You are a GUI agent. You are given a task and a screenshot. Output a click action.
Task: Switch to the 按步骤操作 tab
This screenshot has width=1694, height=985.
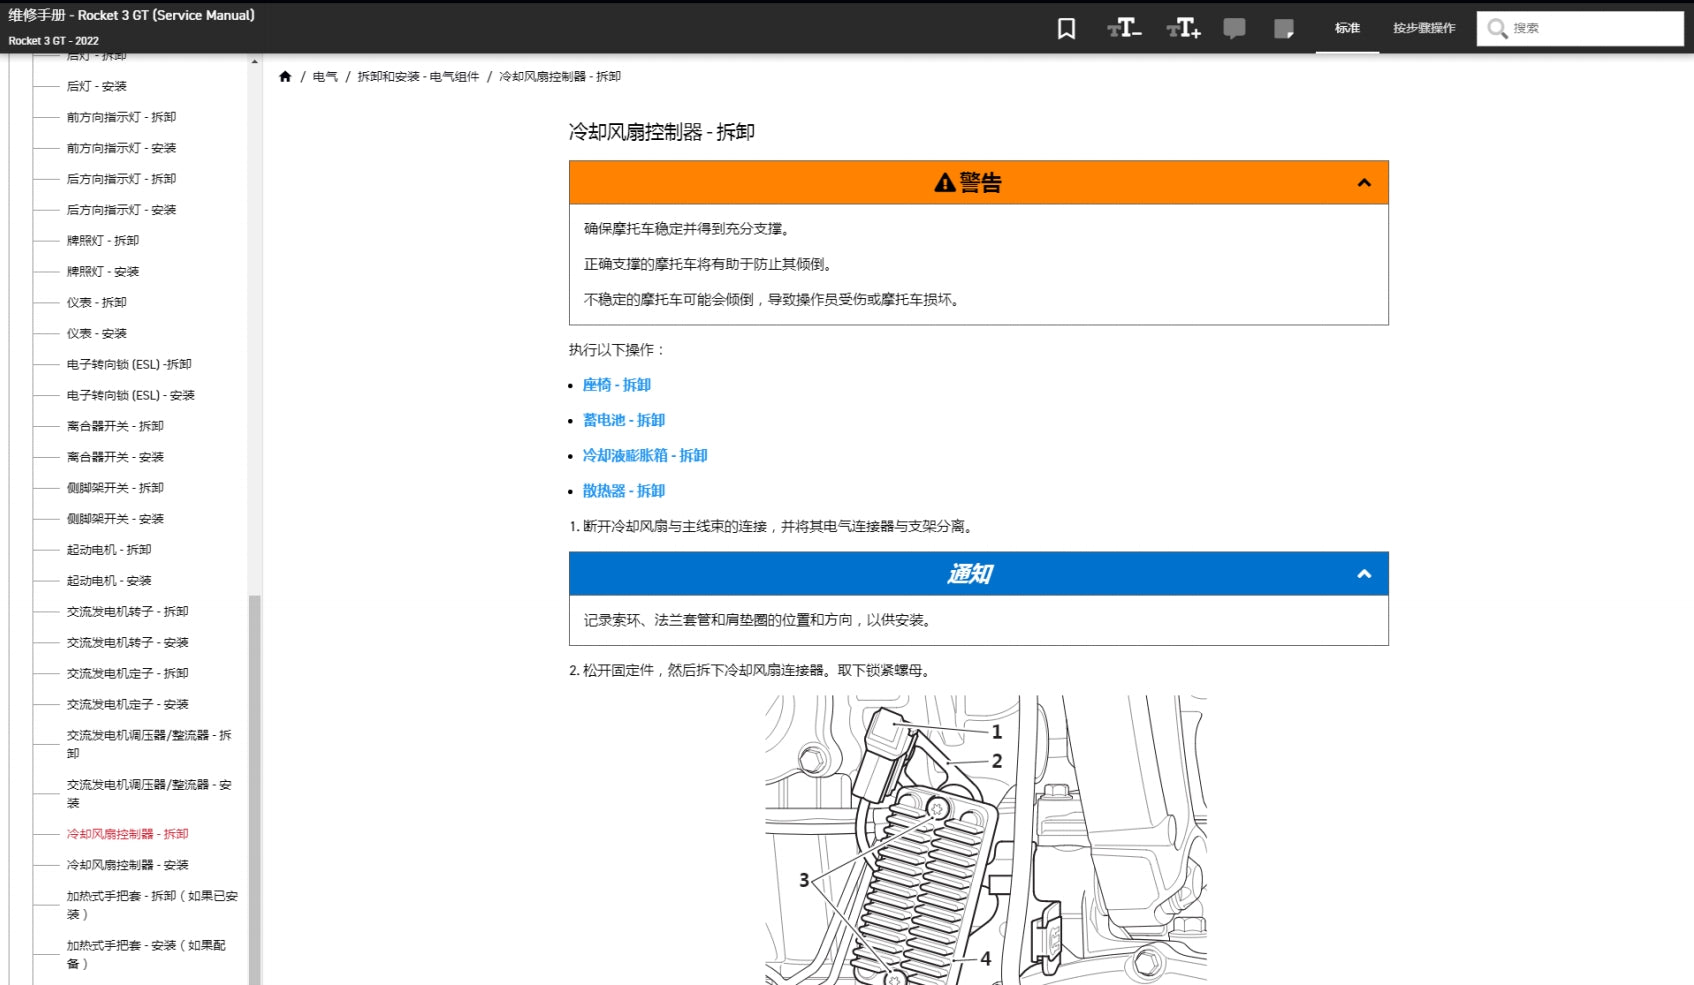click(x=1424, y=28)
